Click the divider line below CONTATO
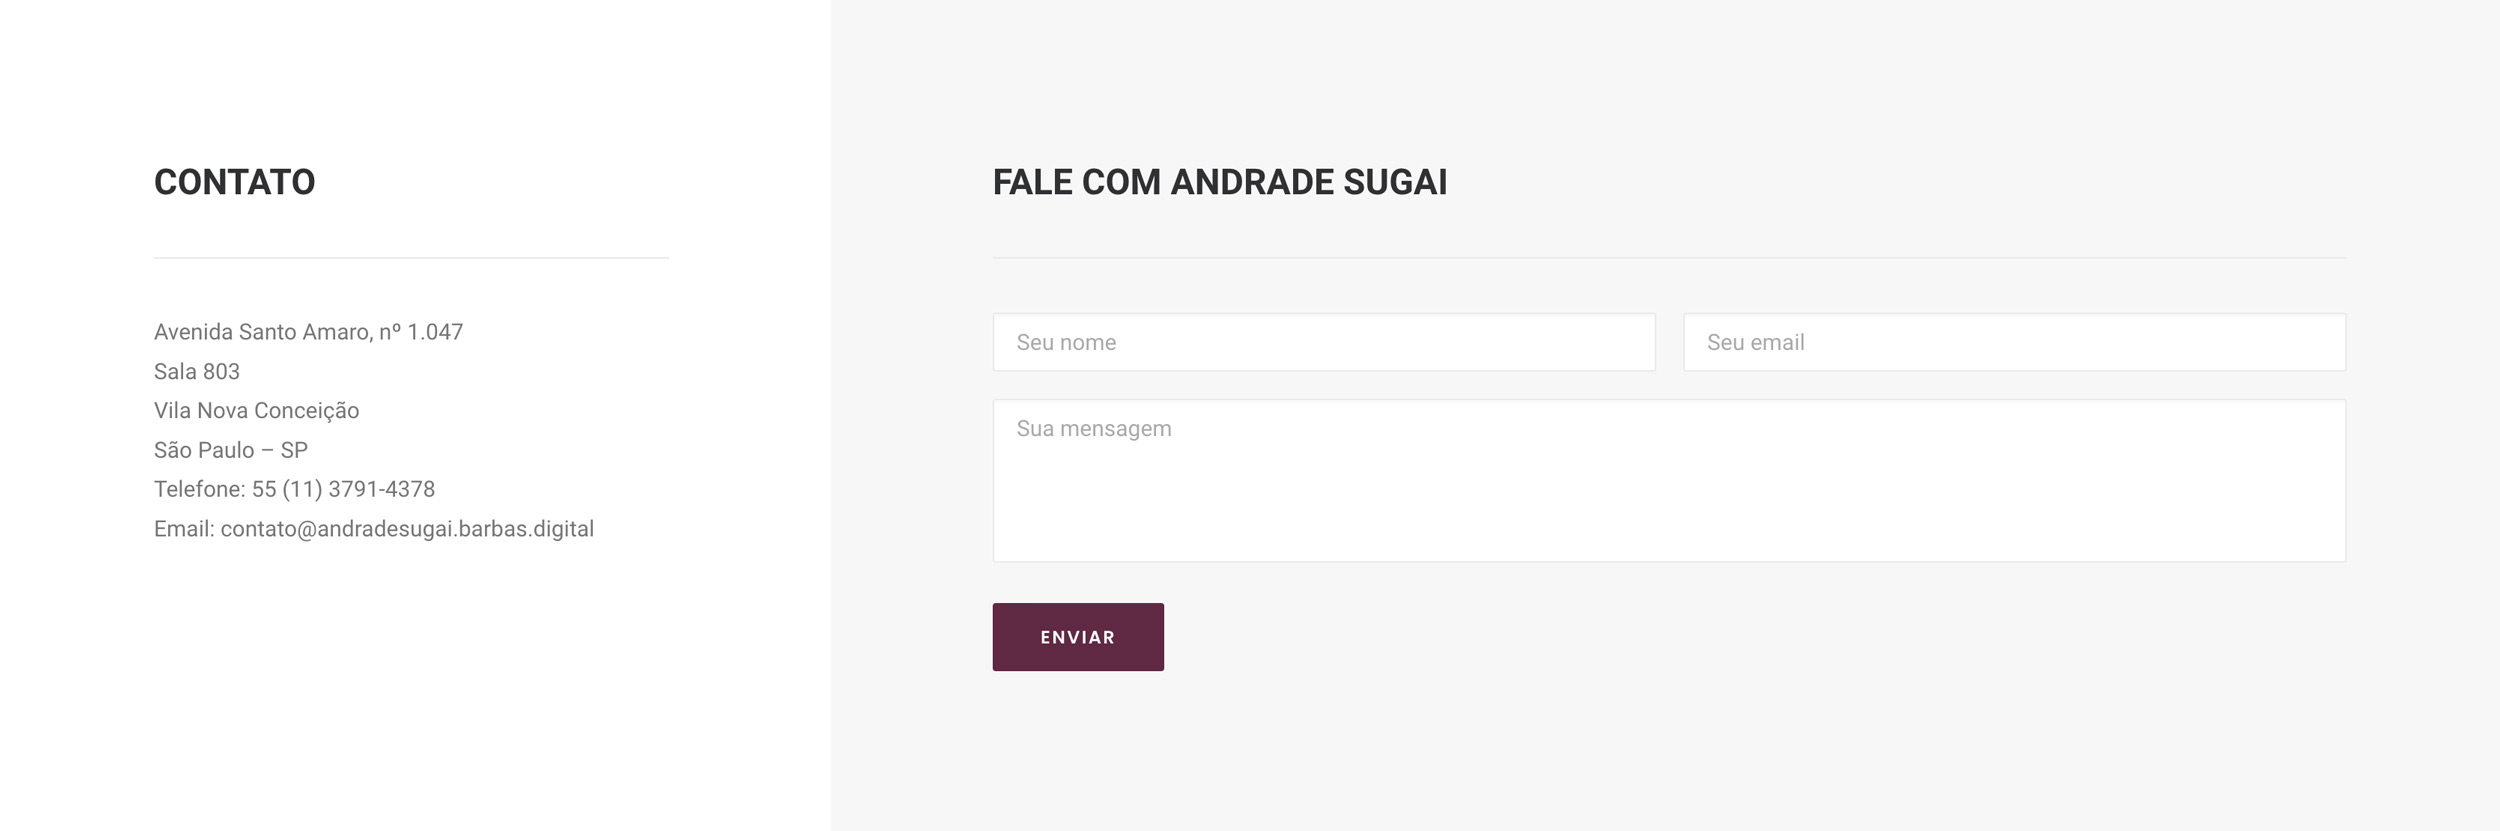2500x831 pixels. (x=411, y=258)
